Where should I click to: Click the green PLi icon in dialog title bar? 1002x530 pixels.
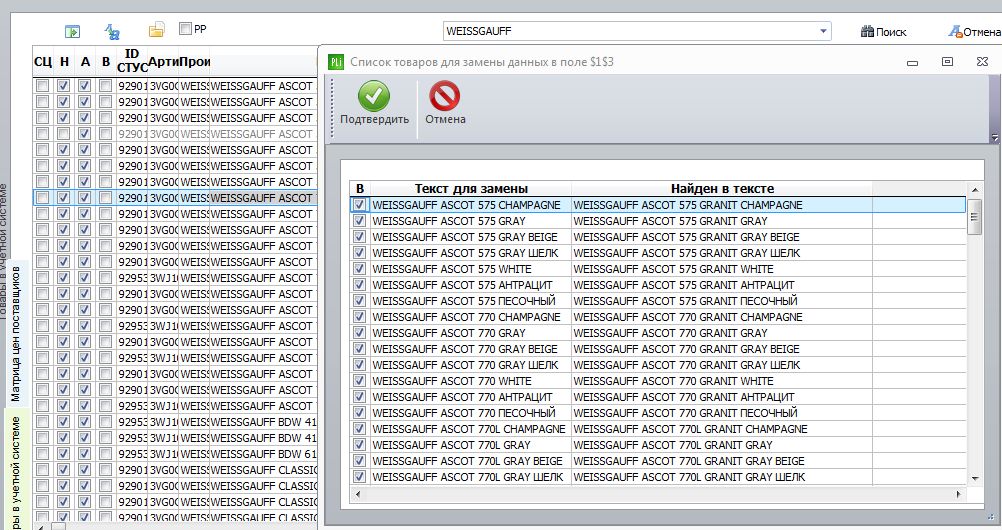pyautogui.click(x=336, y=62)
